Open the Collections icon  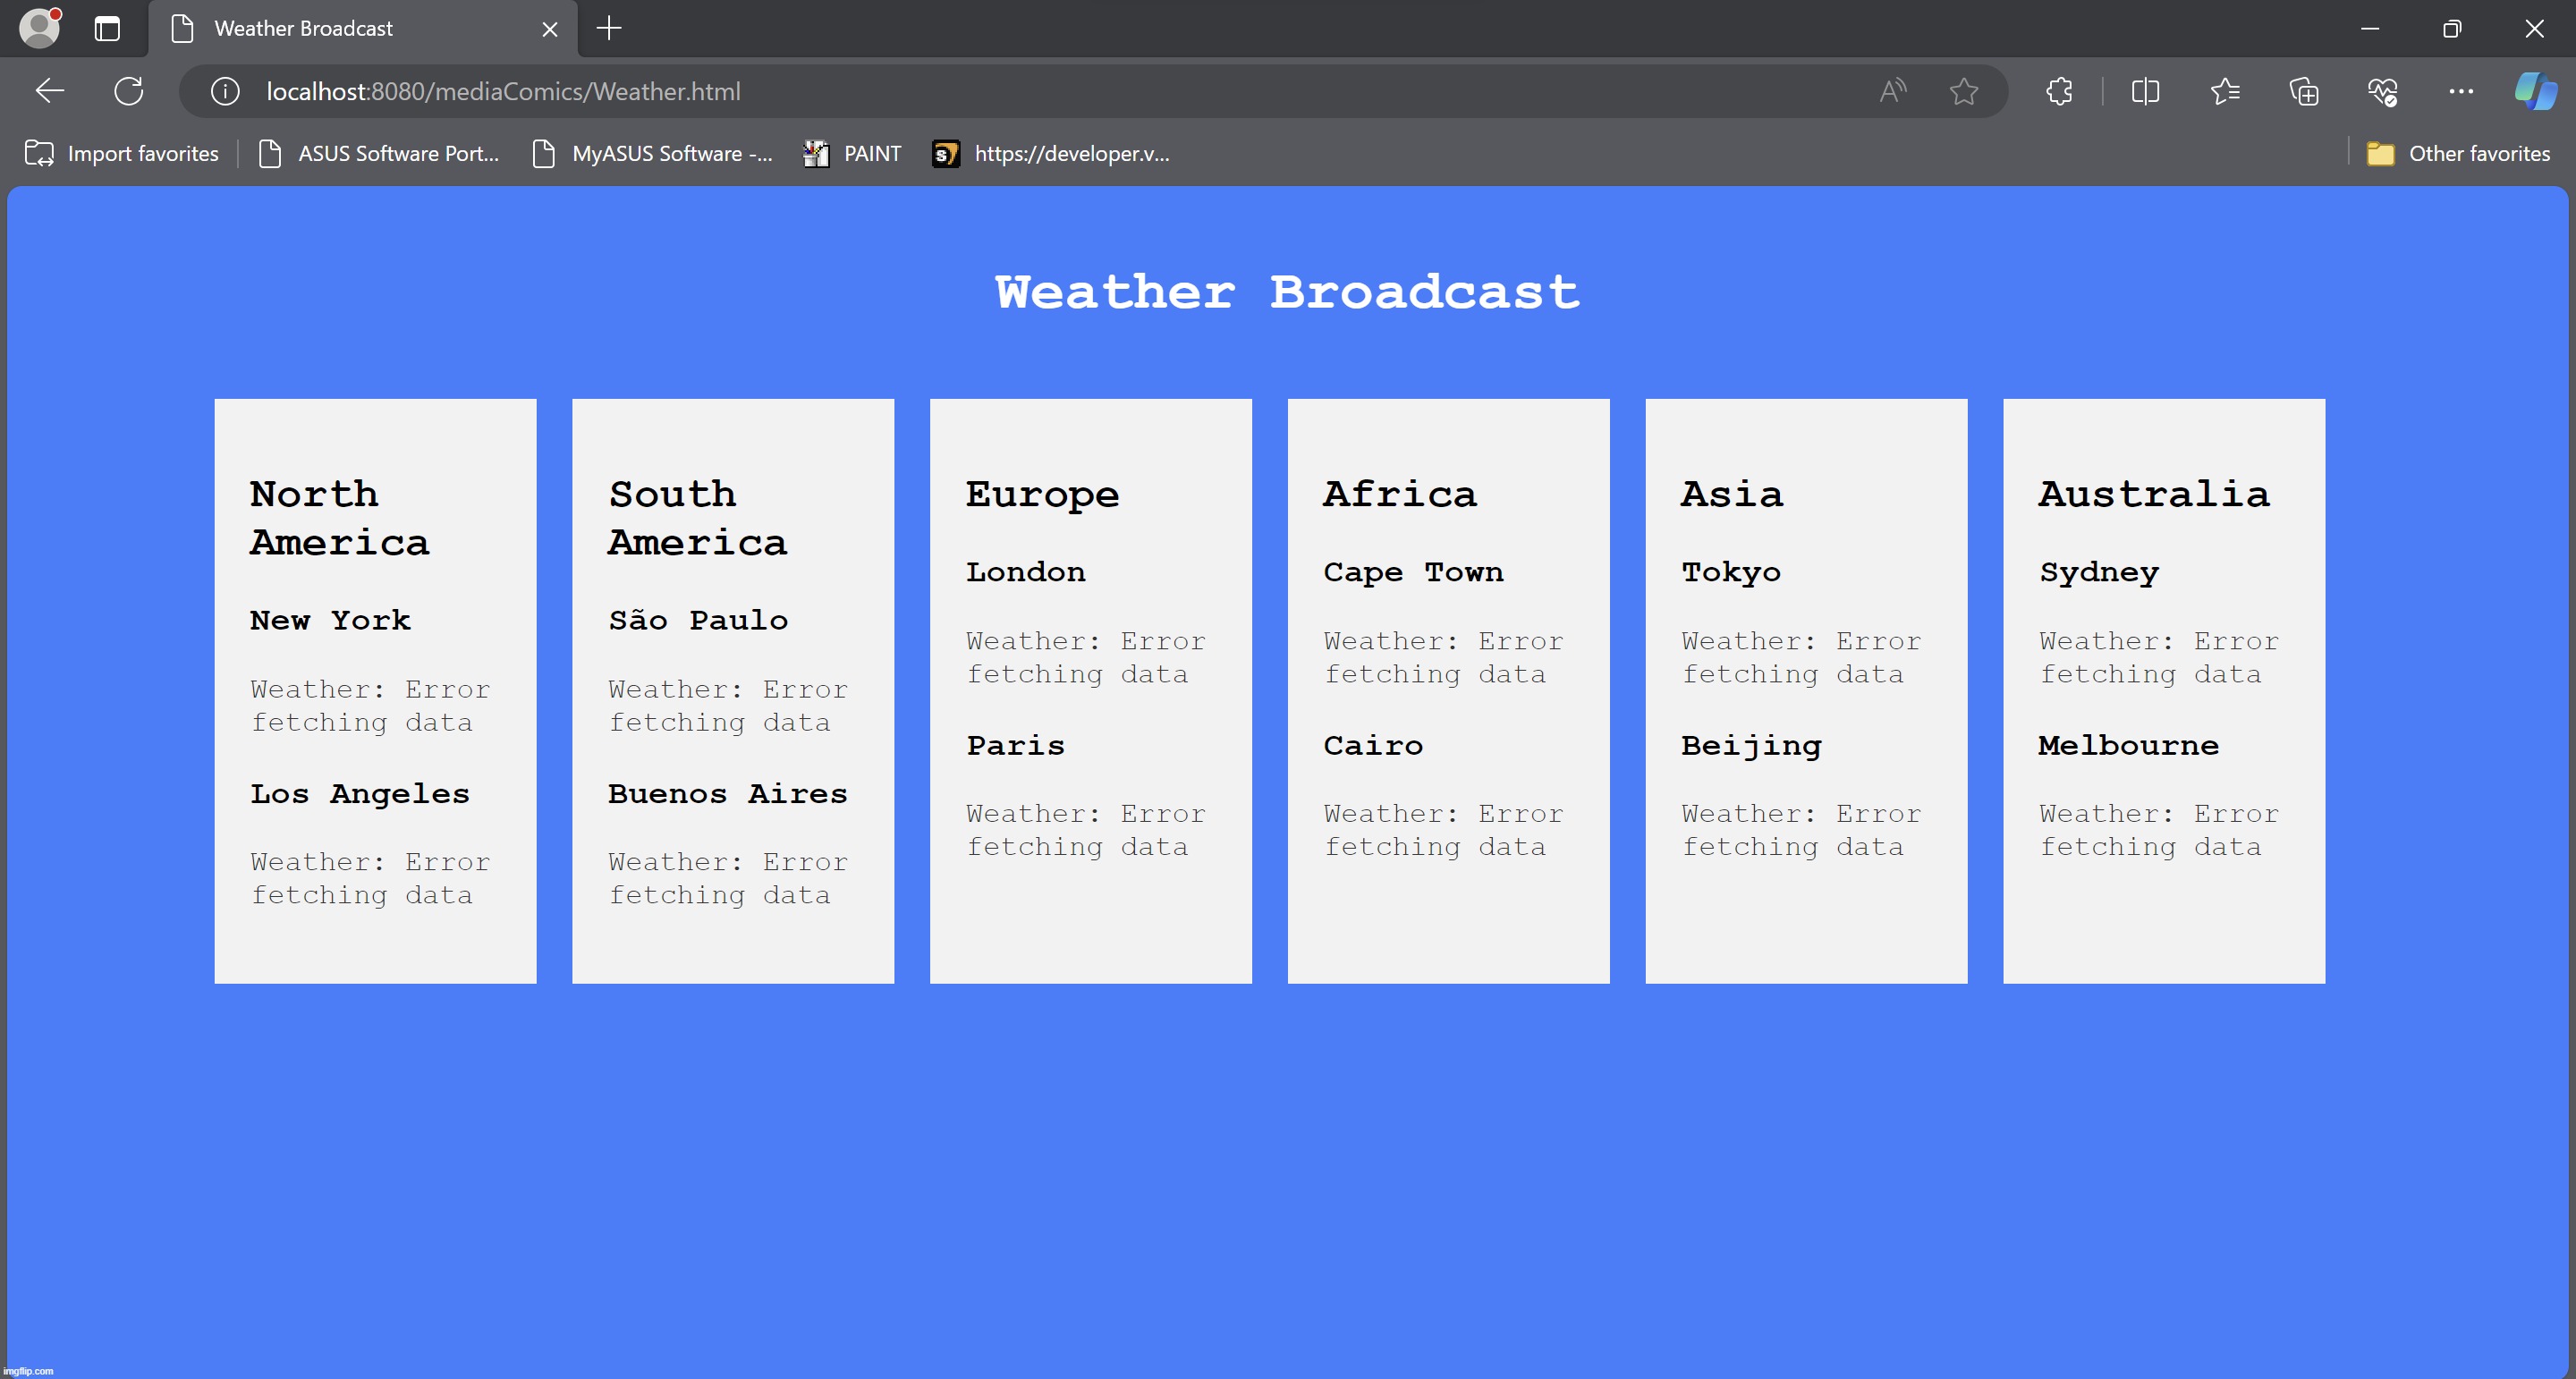pyautogui.click(x=2304, y=91)
